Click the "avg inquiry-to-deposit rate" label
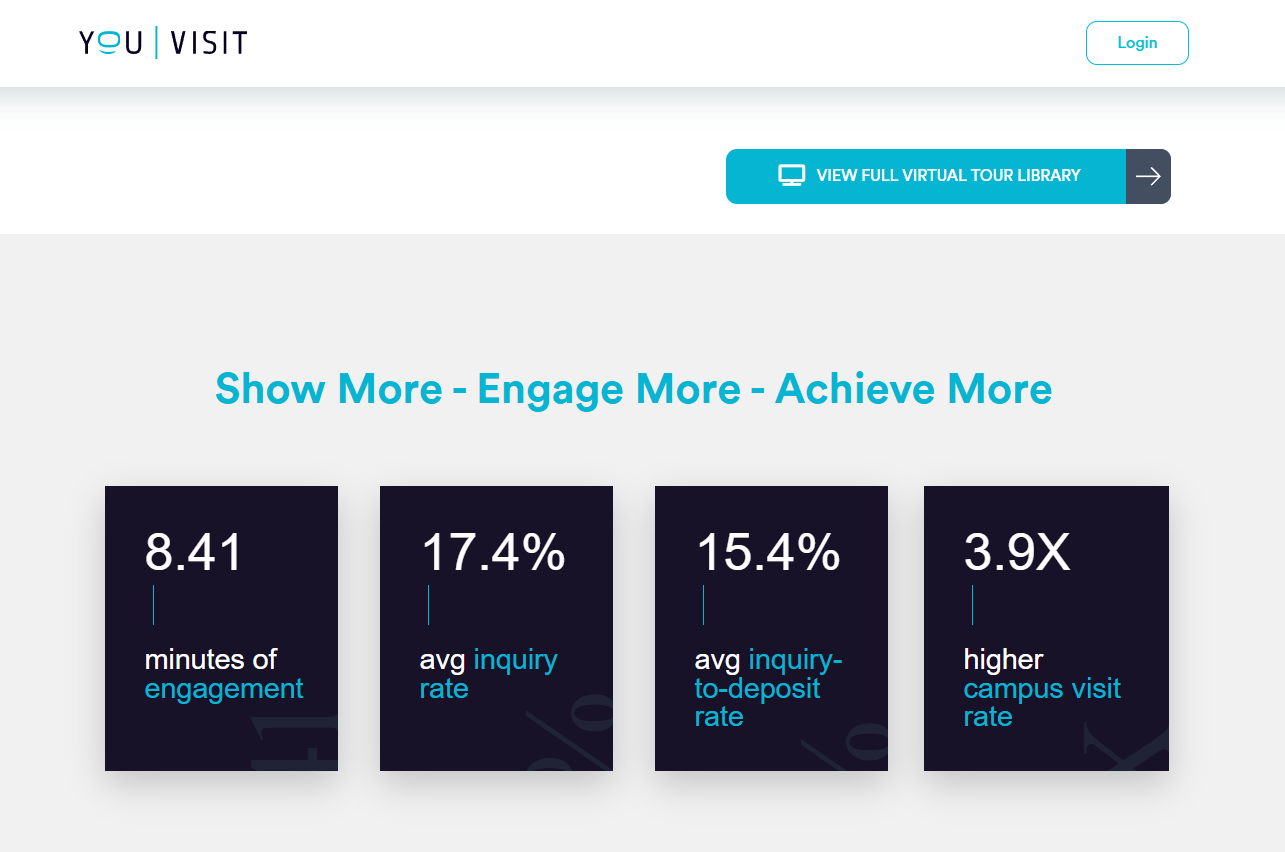 768,688
